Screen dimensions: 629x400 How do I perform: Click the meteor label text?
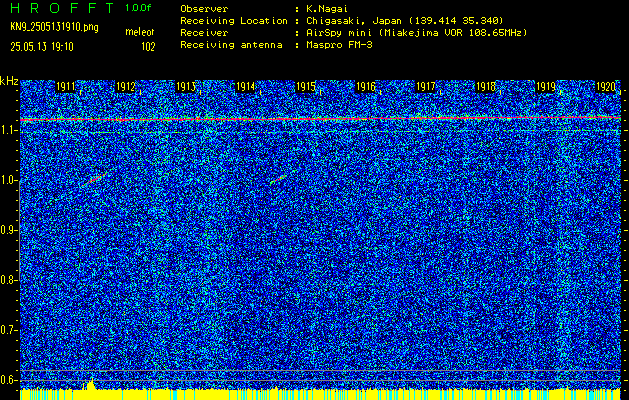140,32
